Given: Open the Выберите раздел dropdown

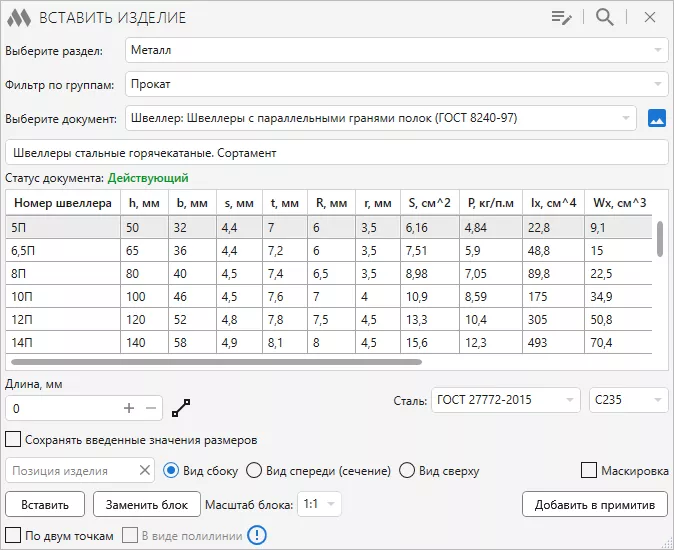Looking at the screenshot, I should (x=396, y=50).
